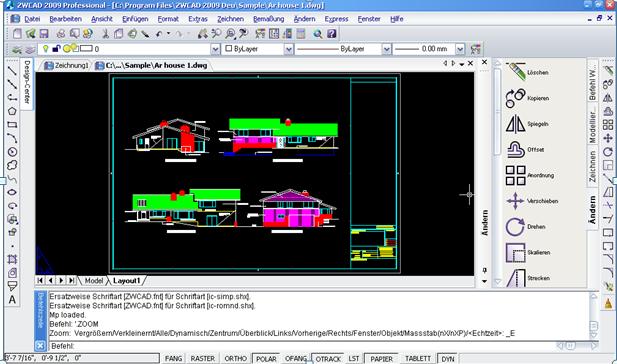Toggle POLAR tracking
The width and height of the screenshot is (617, 364).
tap(266, 358)
